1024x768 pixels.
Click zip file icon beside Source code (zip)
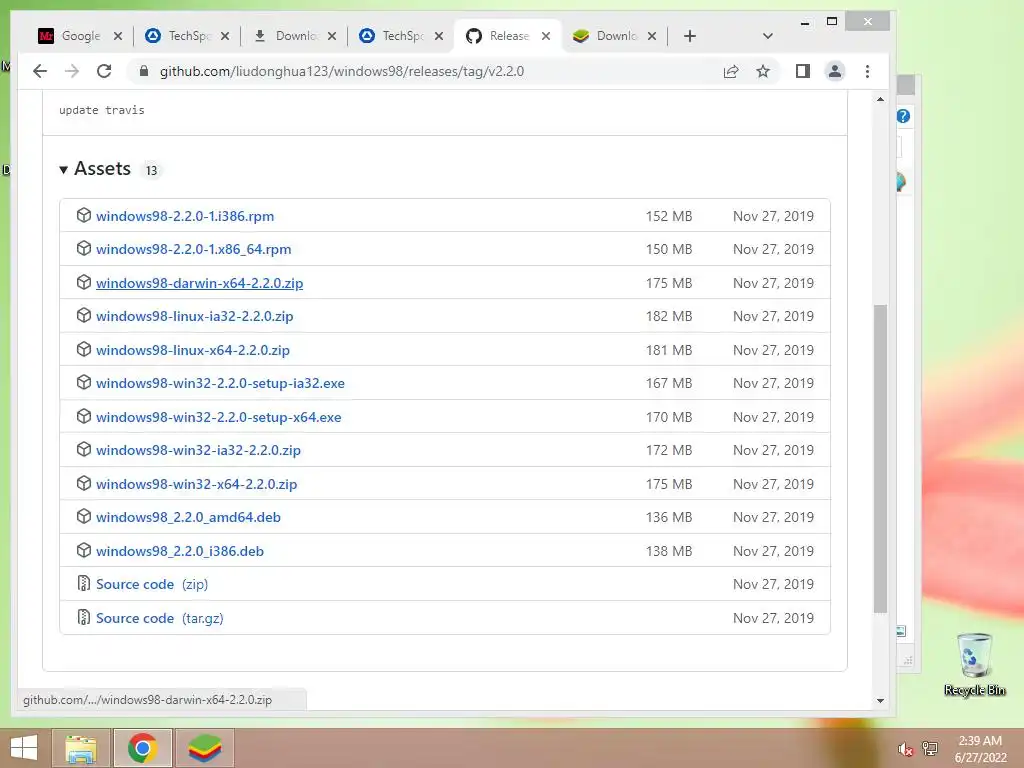point(84,583)
